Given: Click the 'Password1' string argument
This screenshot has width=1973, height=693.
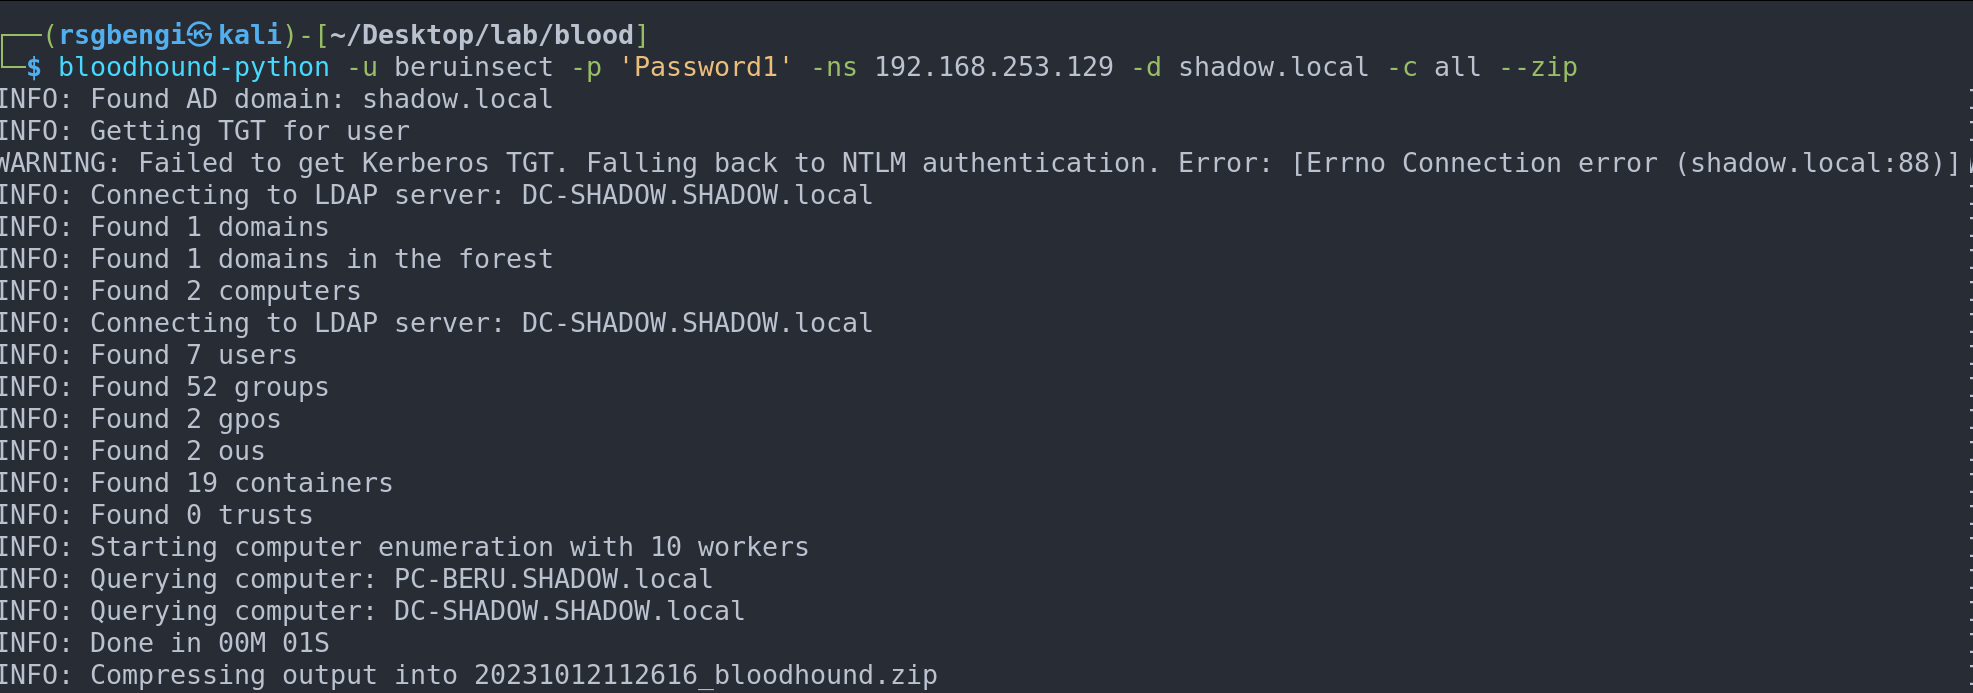Looking at the screenshot, I should [706, 67].
